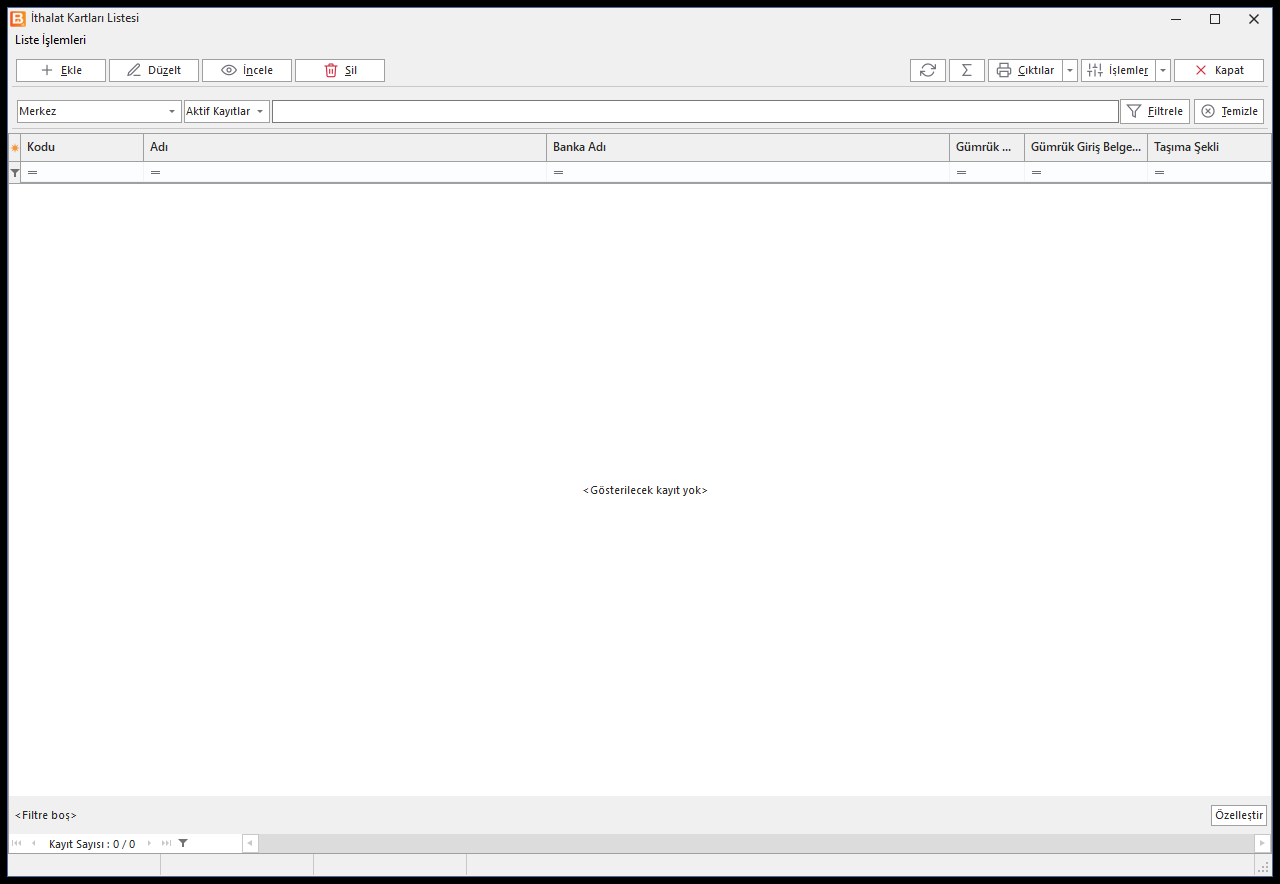Clear filters with the Temizle button

(1229, 111)
